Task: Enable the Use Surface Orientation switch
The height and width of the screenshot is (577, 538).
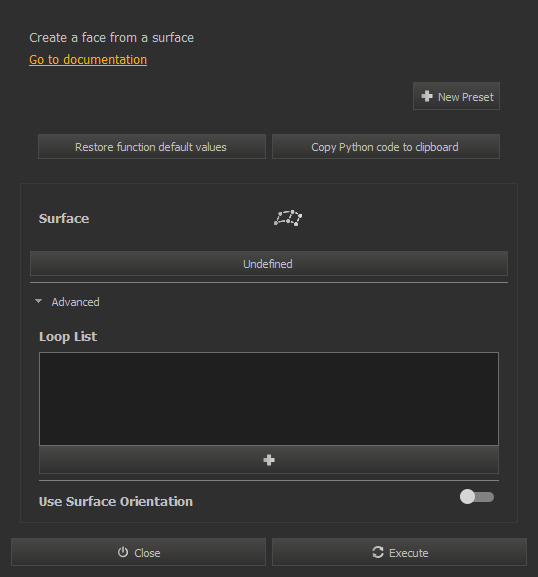Action: (x=477, y=497)
